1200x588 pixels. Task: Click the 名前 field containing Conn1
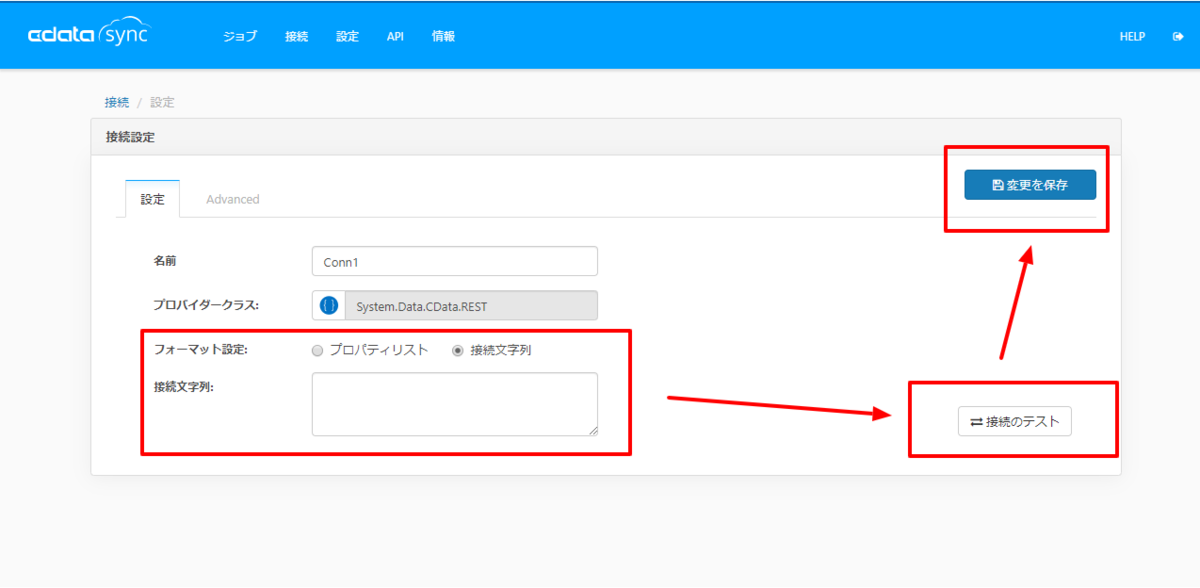(x=455, y=261)
